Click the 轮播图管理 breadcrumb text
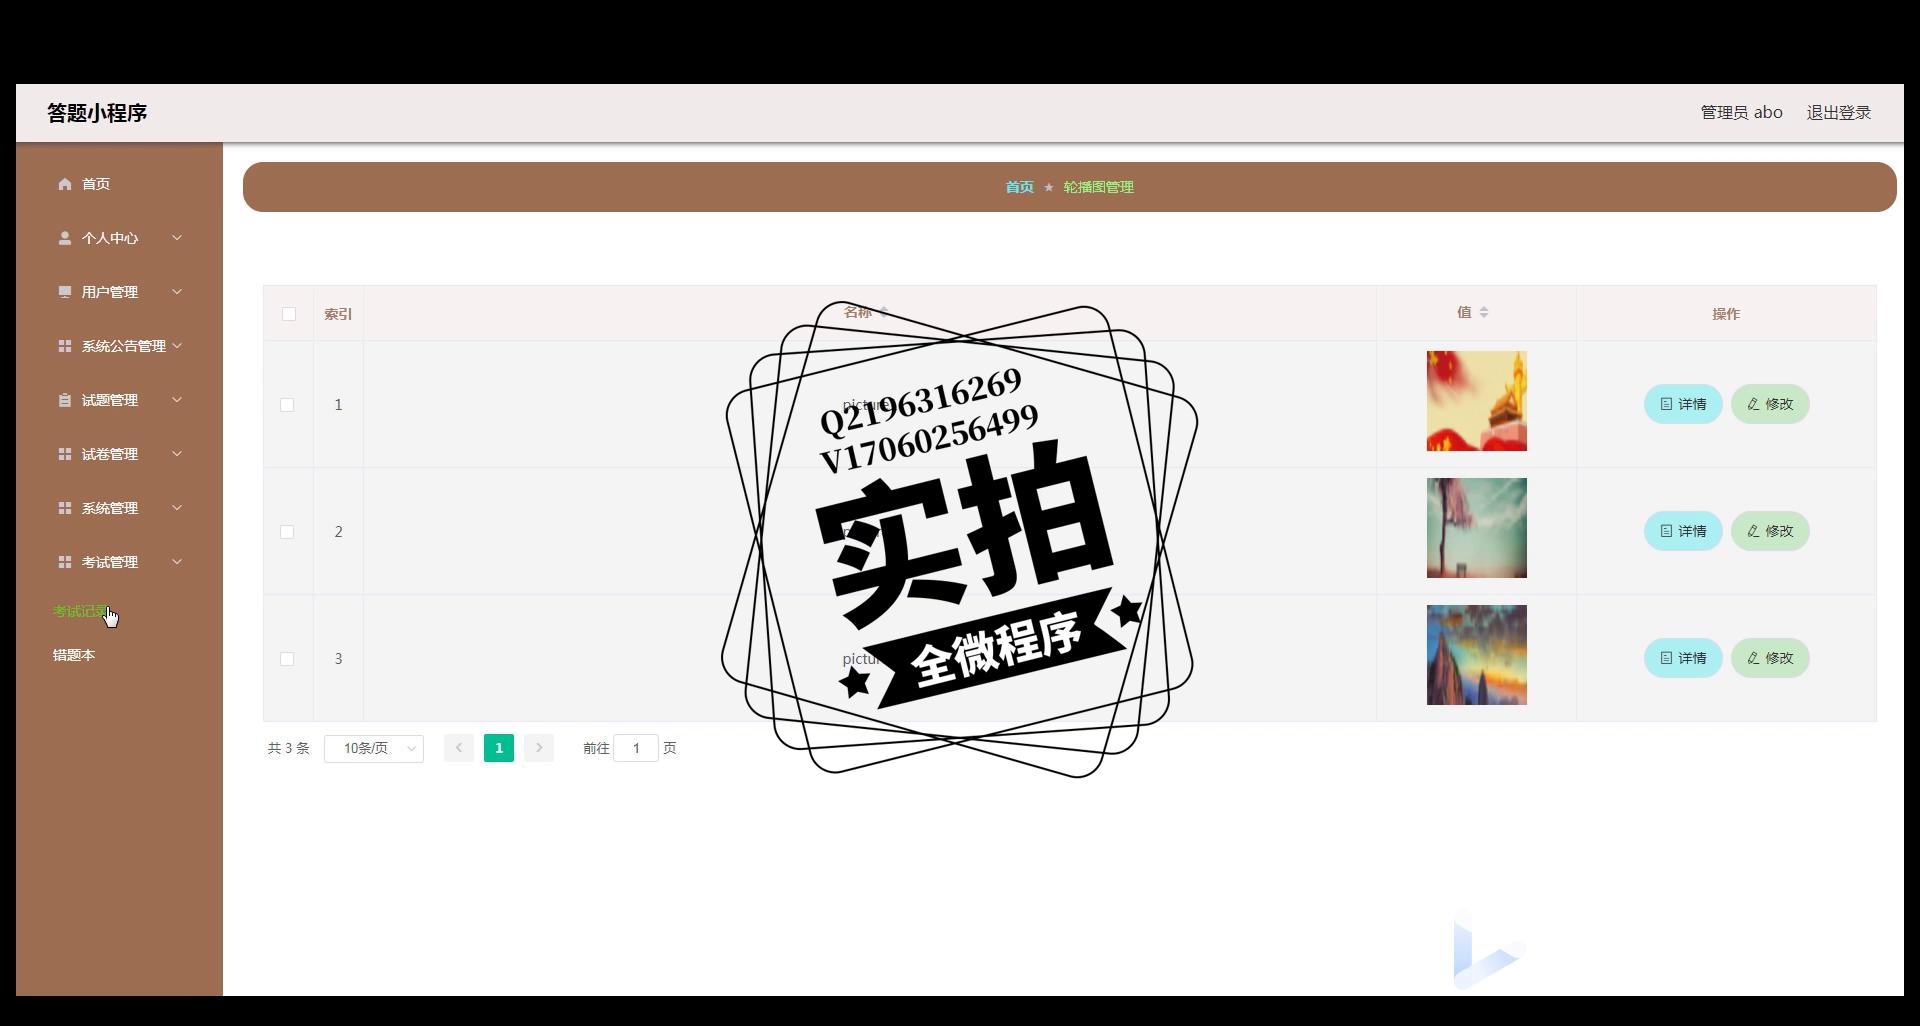Screen dimensions: 1920x1026 click(1098, 187)
